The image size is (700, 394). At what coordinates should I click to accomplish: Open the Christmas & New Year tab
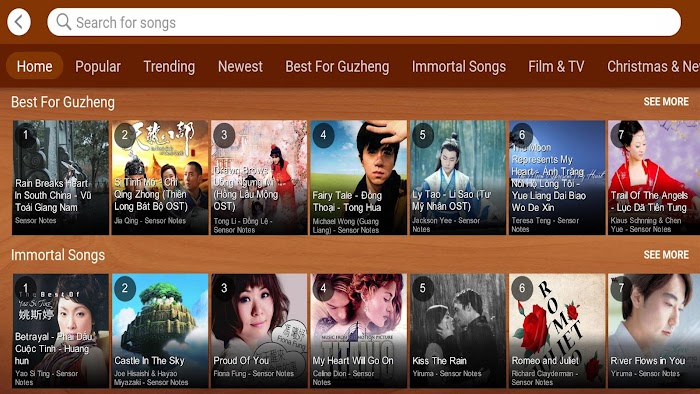(x=653, y=66)
